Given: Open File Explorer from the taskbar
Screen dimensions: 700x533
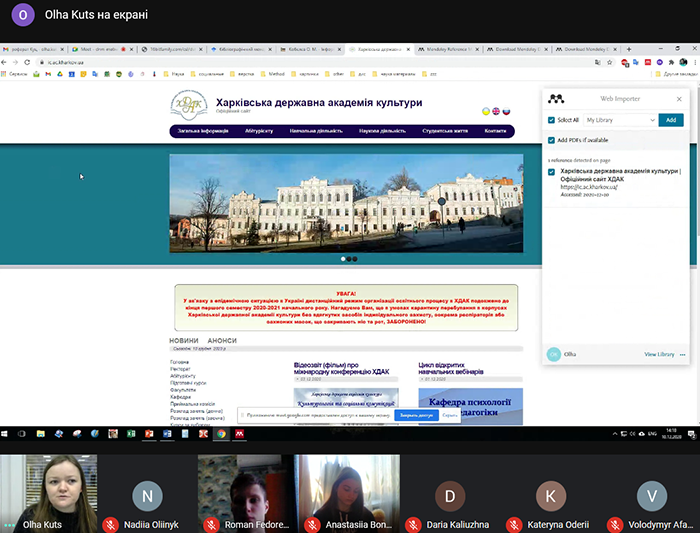Looking at the screenshot, I should click(x=41, y=433).
